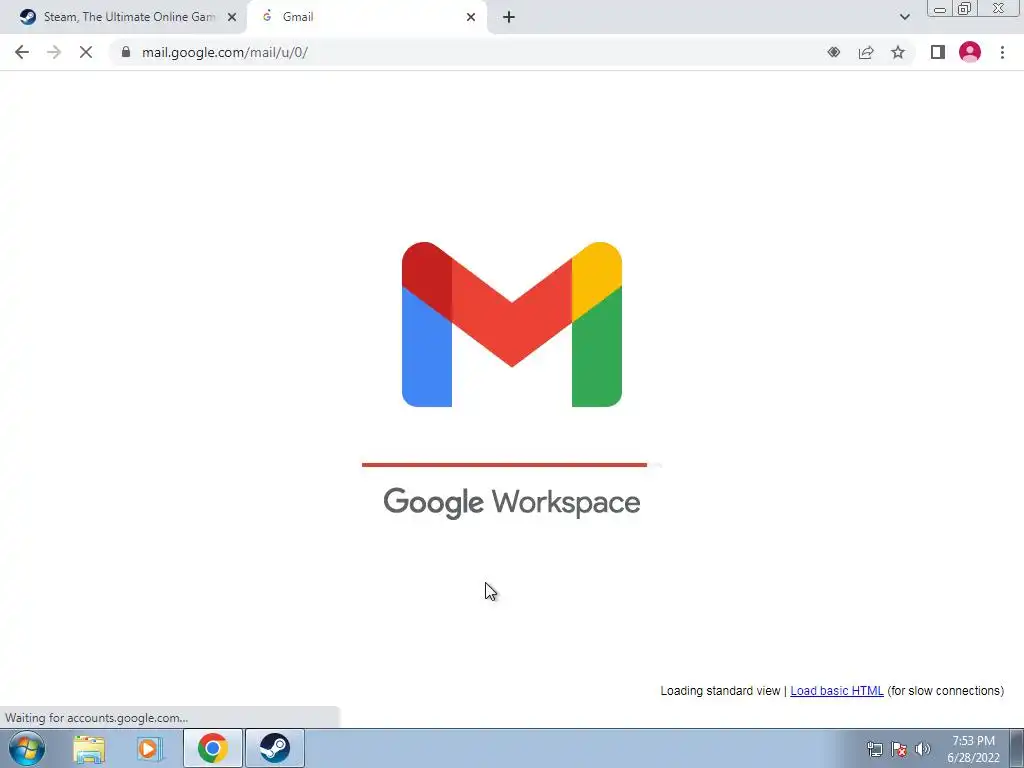The width and height of the screenshot is (1024, 768).
Task: Restore down the Chrome window
Action: (x=965, y=8)
